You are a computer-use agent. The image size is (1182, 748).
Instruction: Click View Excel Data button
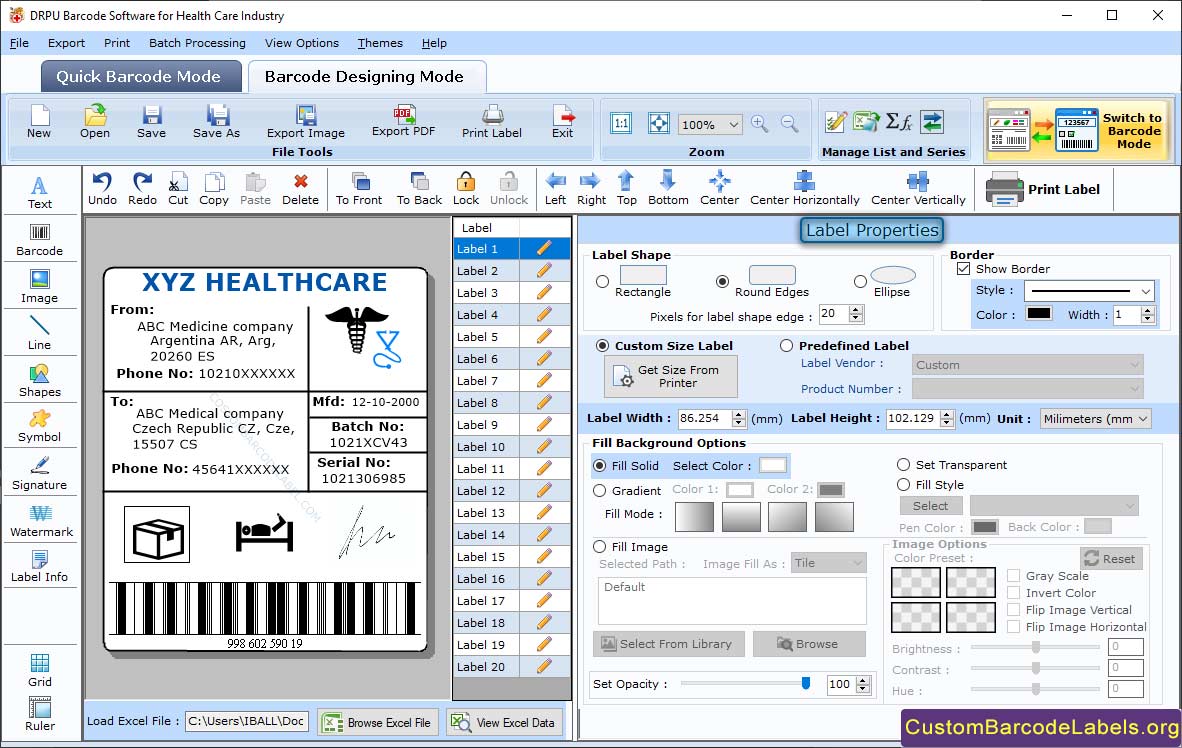tap(504, 722)
